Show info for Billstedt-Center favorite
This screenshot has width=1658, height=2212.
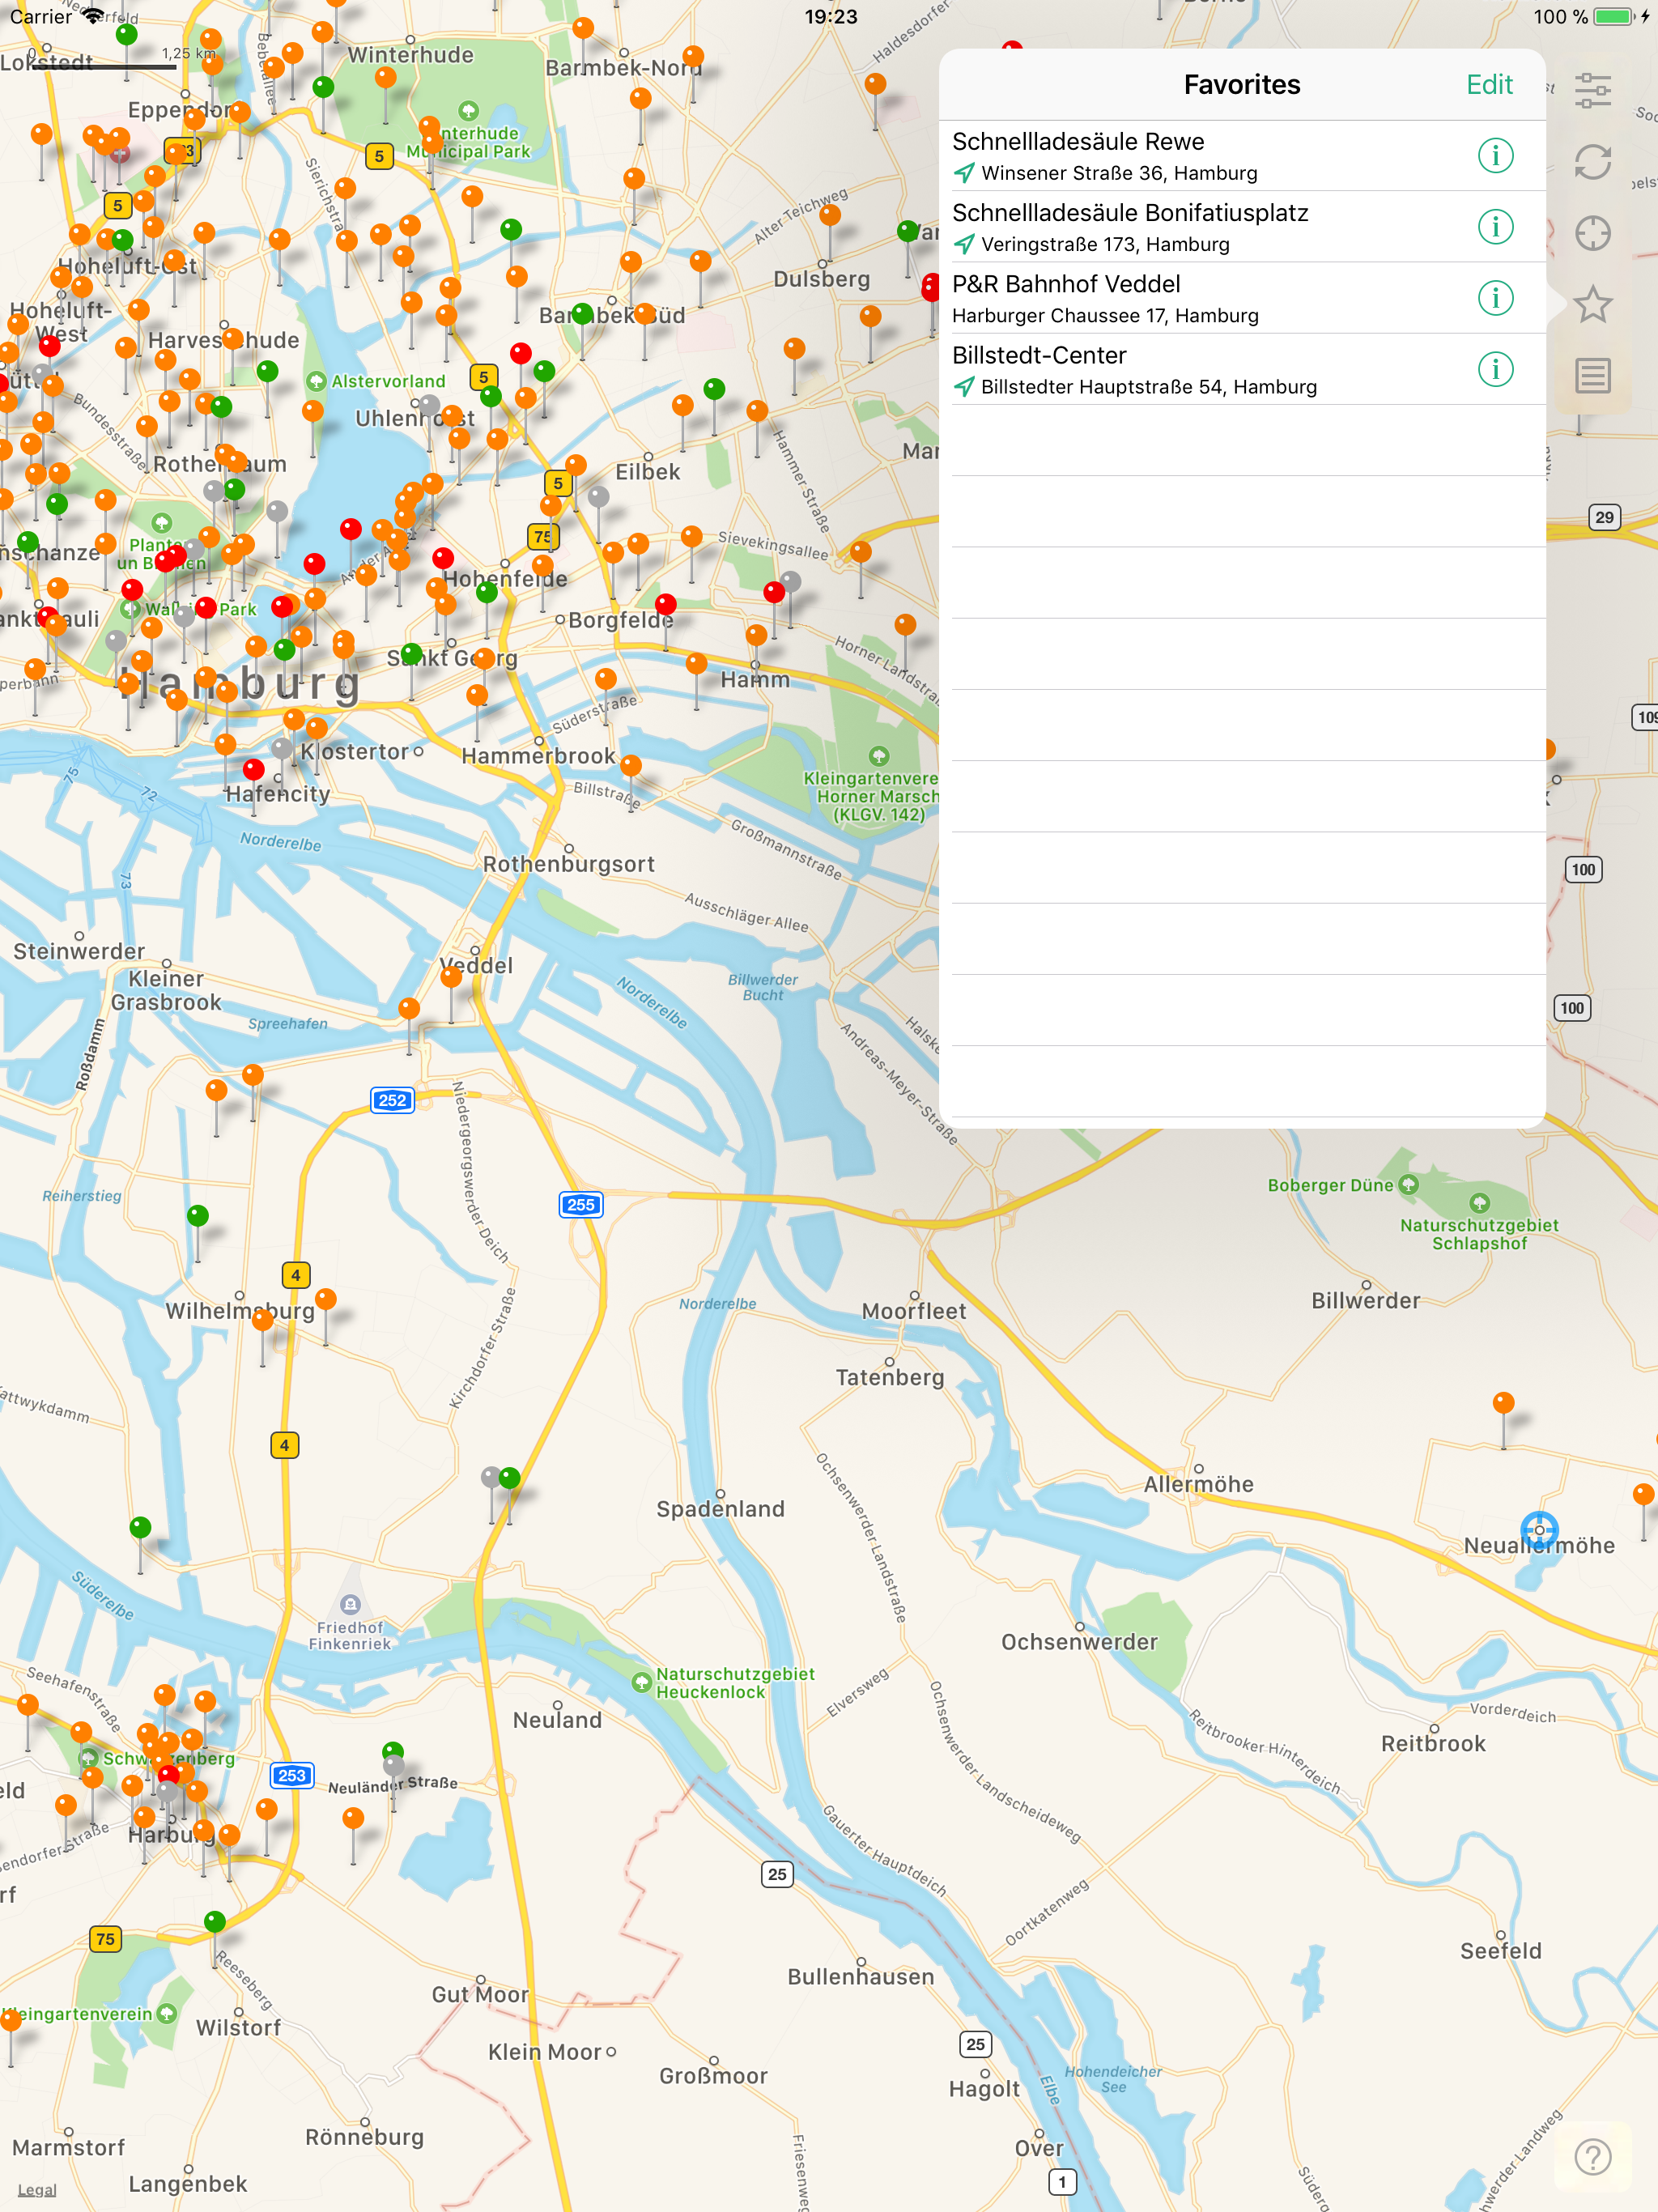pos(1495,369)
